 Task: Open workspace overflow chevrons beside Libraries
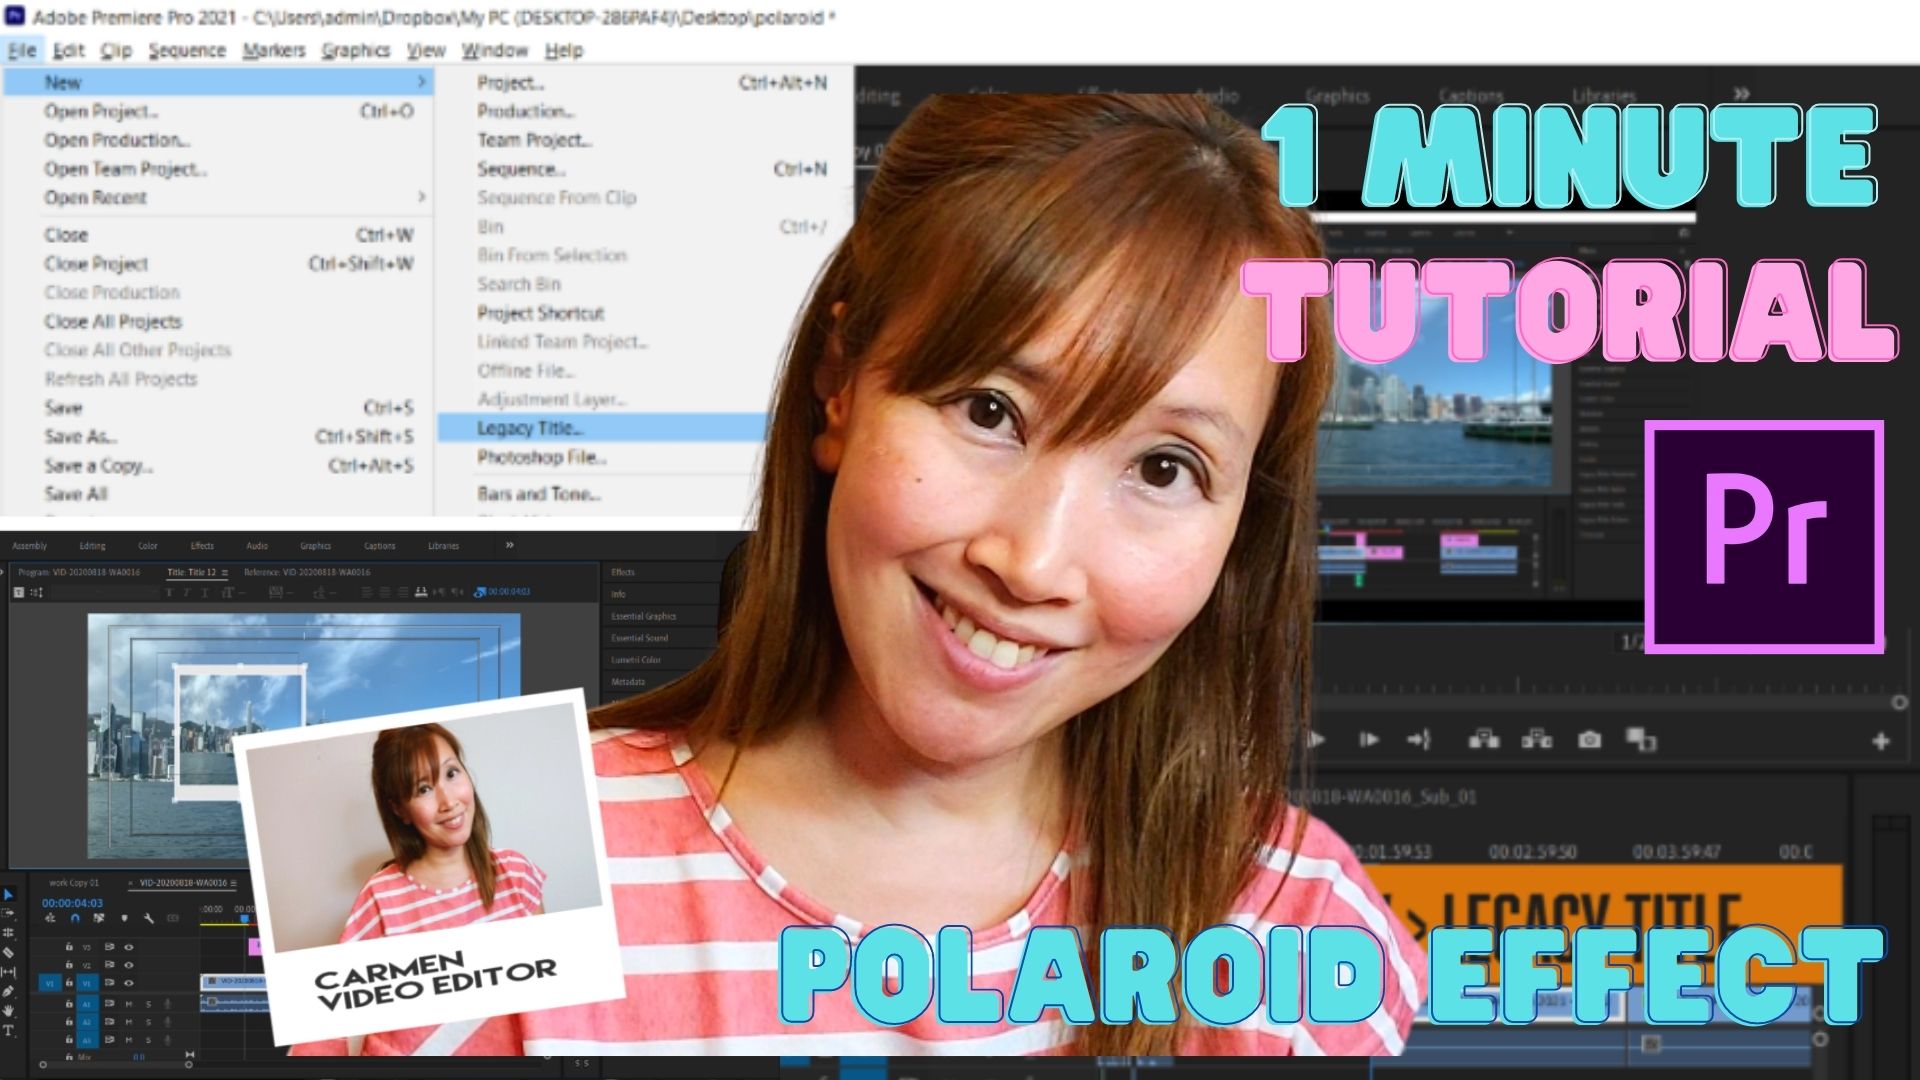(x=509, y=545)
